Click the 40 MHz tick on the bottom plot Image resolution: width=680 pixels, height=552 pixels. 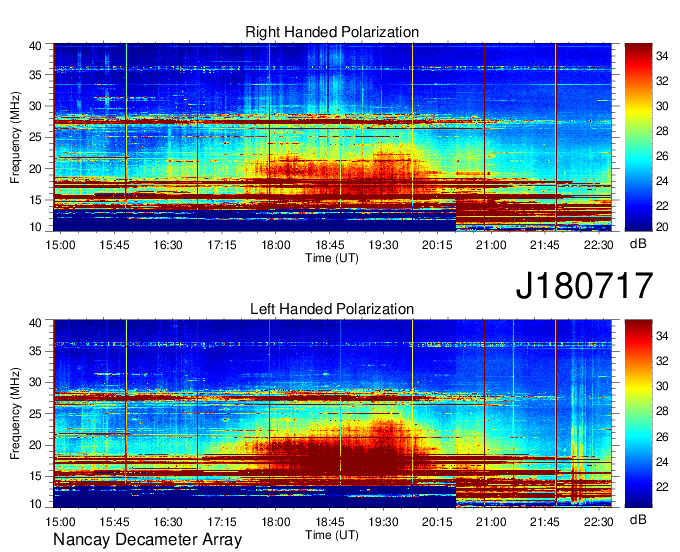(35, 322)
